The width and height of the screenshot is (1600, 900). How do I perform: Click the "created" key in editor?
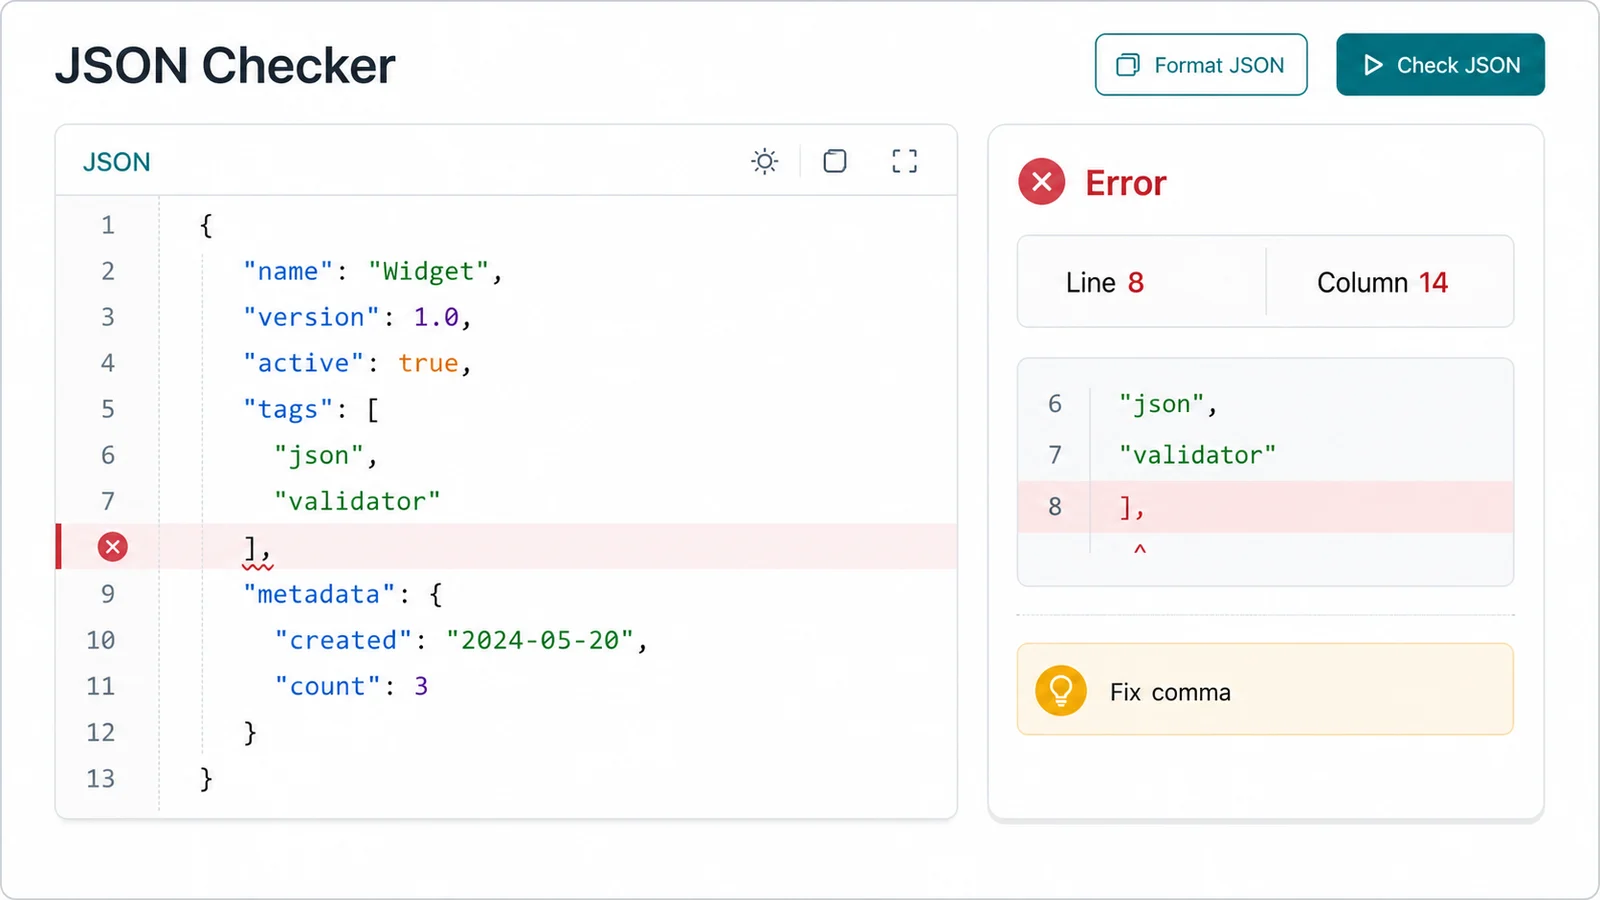(343, 640)
